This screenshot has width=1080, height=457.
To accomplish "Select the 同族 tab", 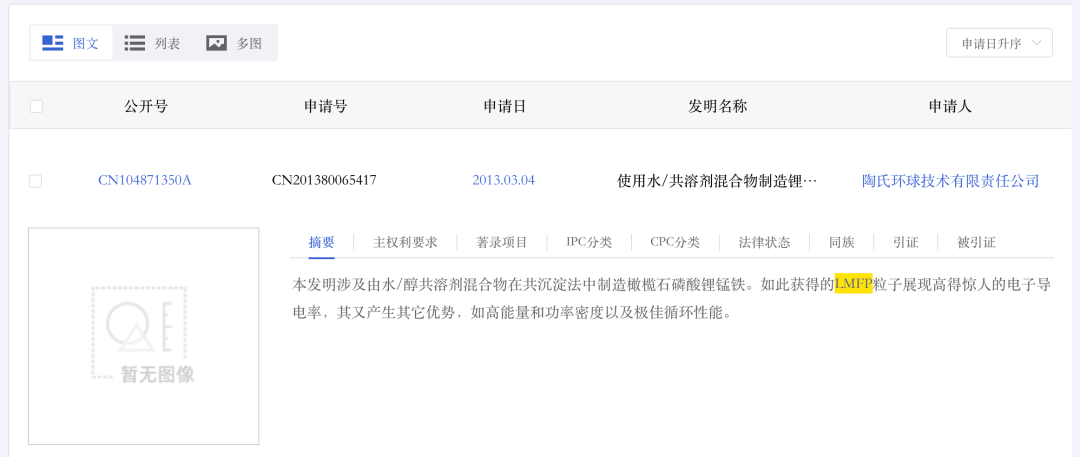I will (842, 243).
